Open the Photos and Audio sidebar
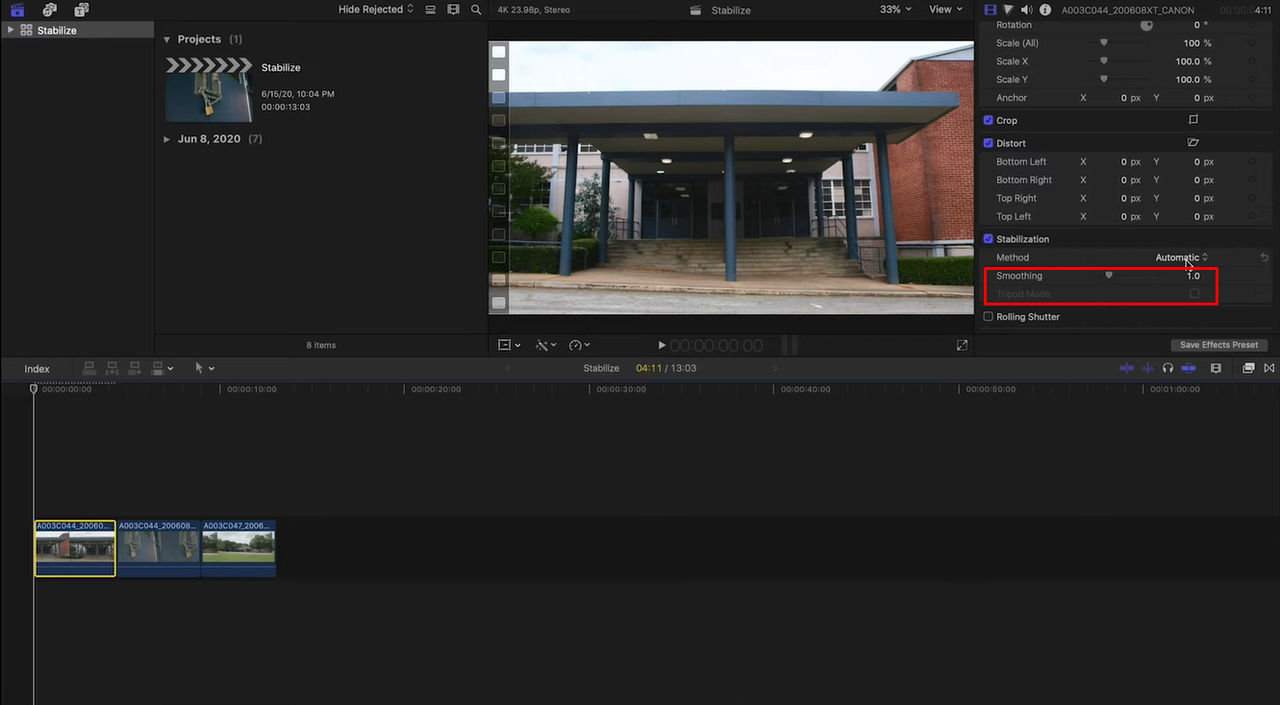Image resolution: width=1280 pixels, height=705 pixels. coord(50,10)
